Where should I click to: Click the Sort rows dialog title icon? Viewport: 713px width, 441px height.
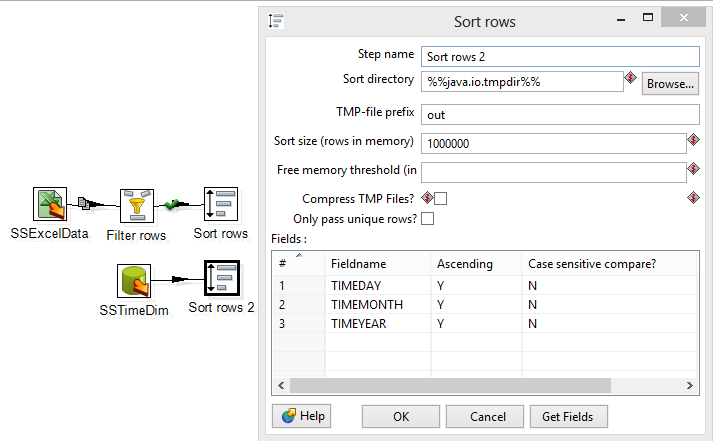click(x=276, y=21)
